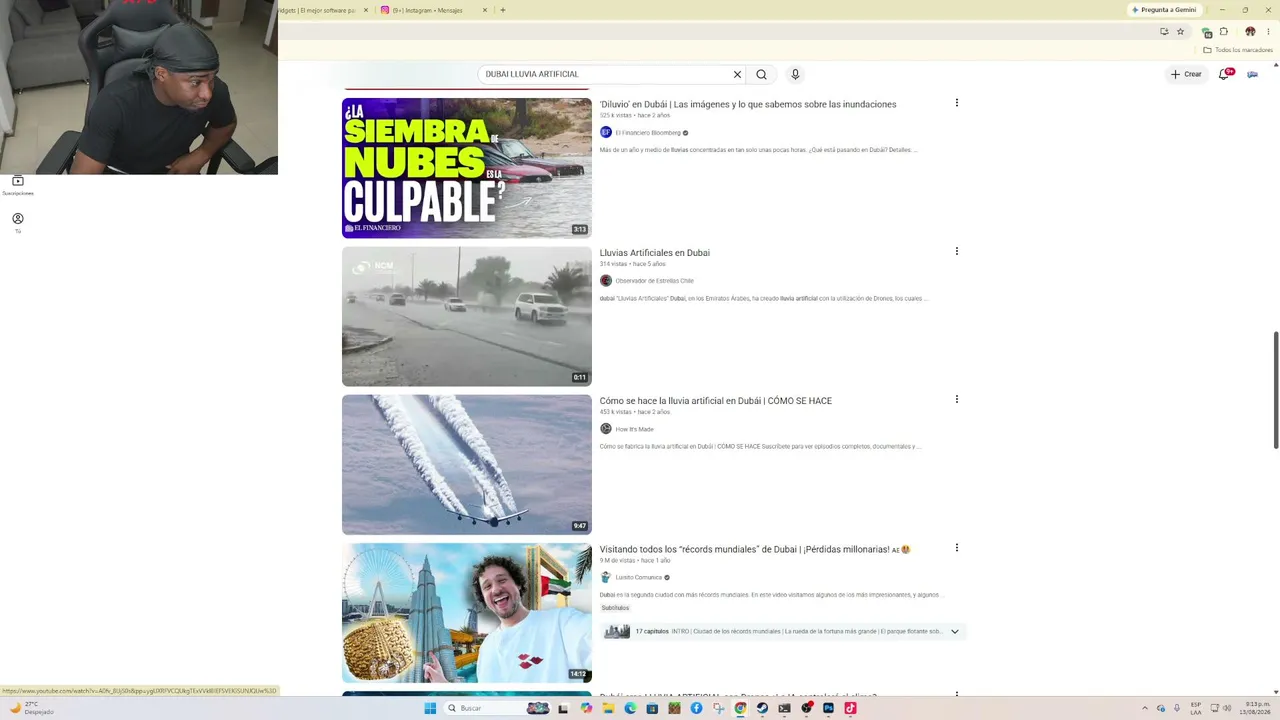Viewport: 1280px width, 720px height.
Task: Open YouTube notifications bell
Action: point(1224,74)
